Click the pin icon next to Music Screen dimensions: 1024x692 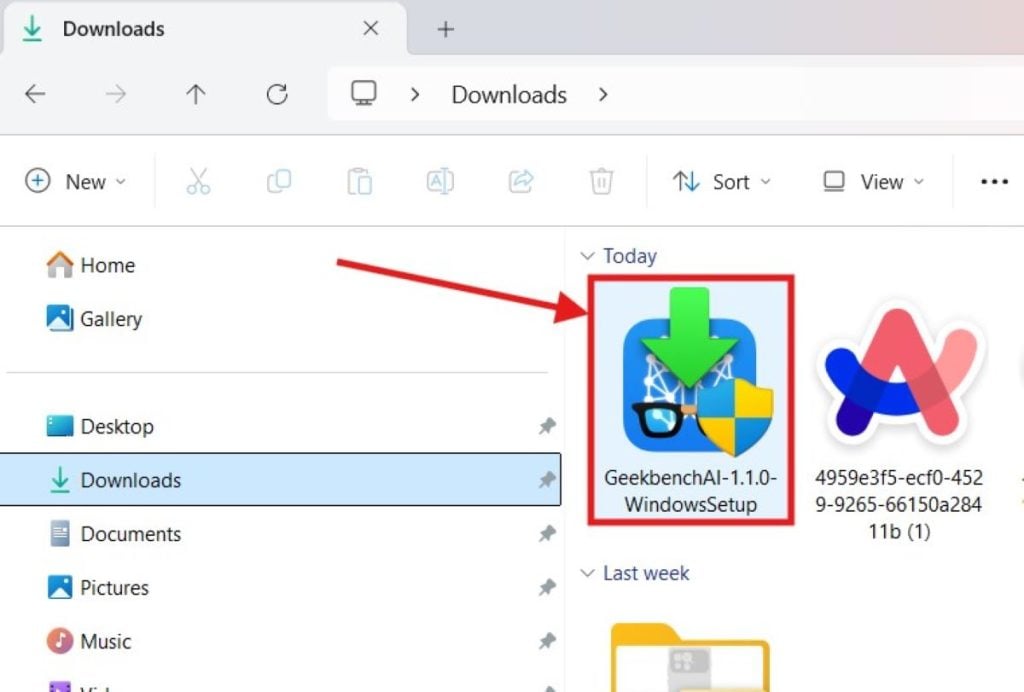point(547,641)
